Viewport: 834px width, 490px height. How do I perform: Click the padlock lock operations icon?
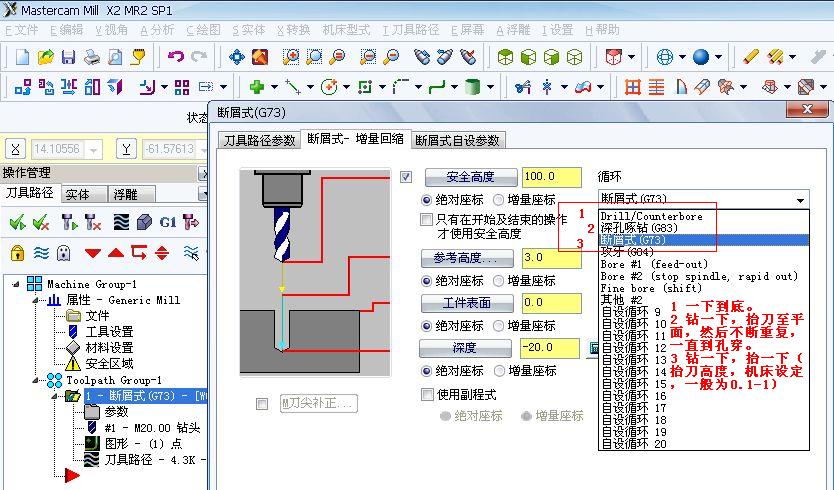(x=17, y=253)
